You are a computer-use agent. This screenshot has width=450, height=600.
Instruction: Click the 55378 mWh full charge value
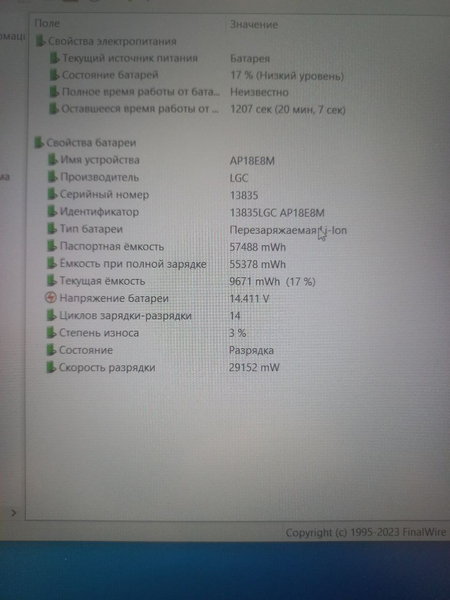(258, 264)
